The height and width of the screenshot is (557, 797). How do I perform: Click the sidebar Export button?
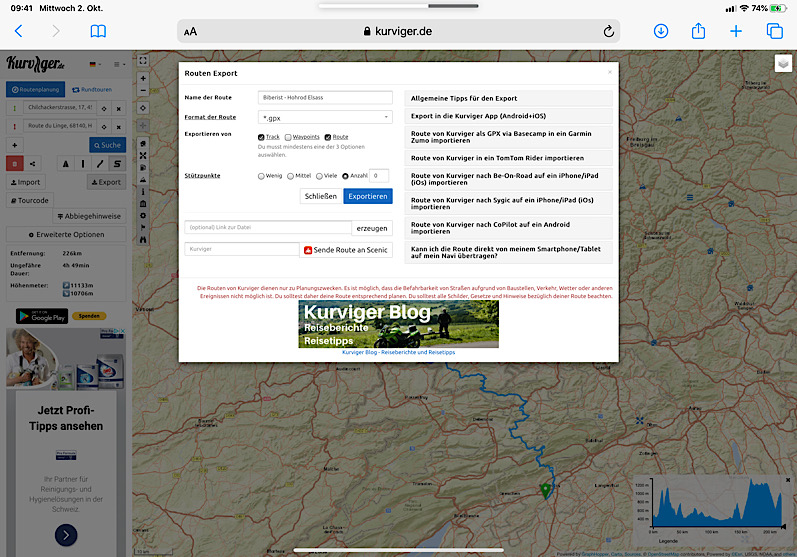(x=106, y=182)
